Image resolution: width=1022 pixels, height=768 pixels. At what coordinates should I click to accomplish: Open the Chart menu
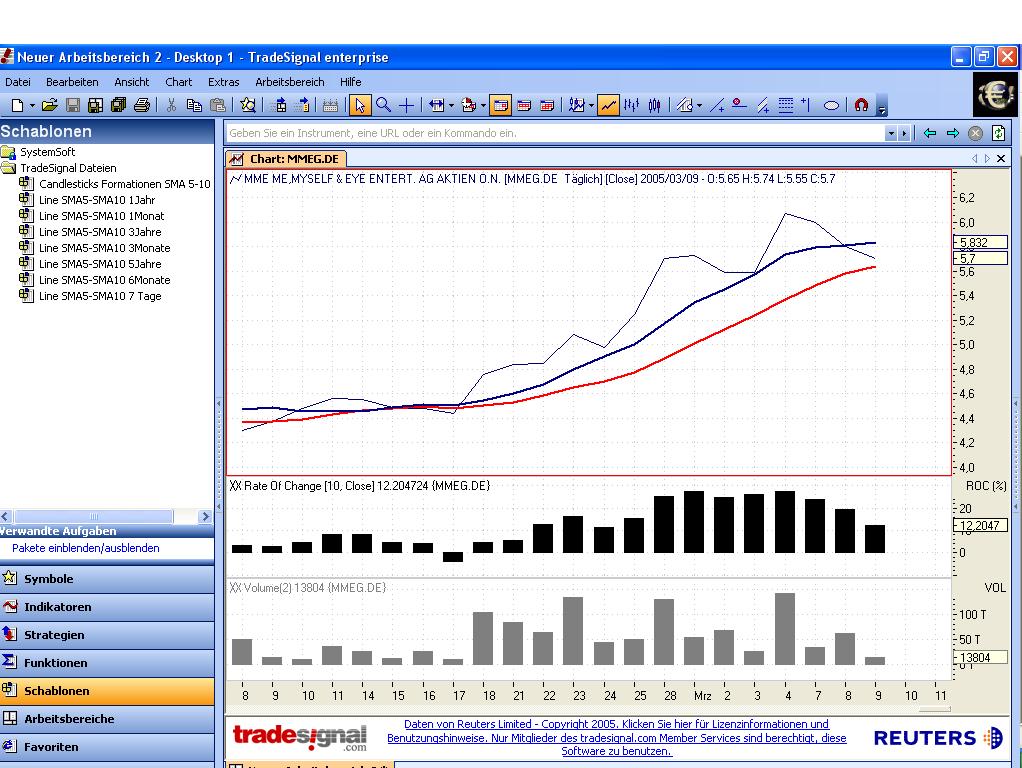tap(179, 82)
